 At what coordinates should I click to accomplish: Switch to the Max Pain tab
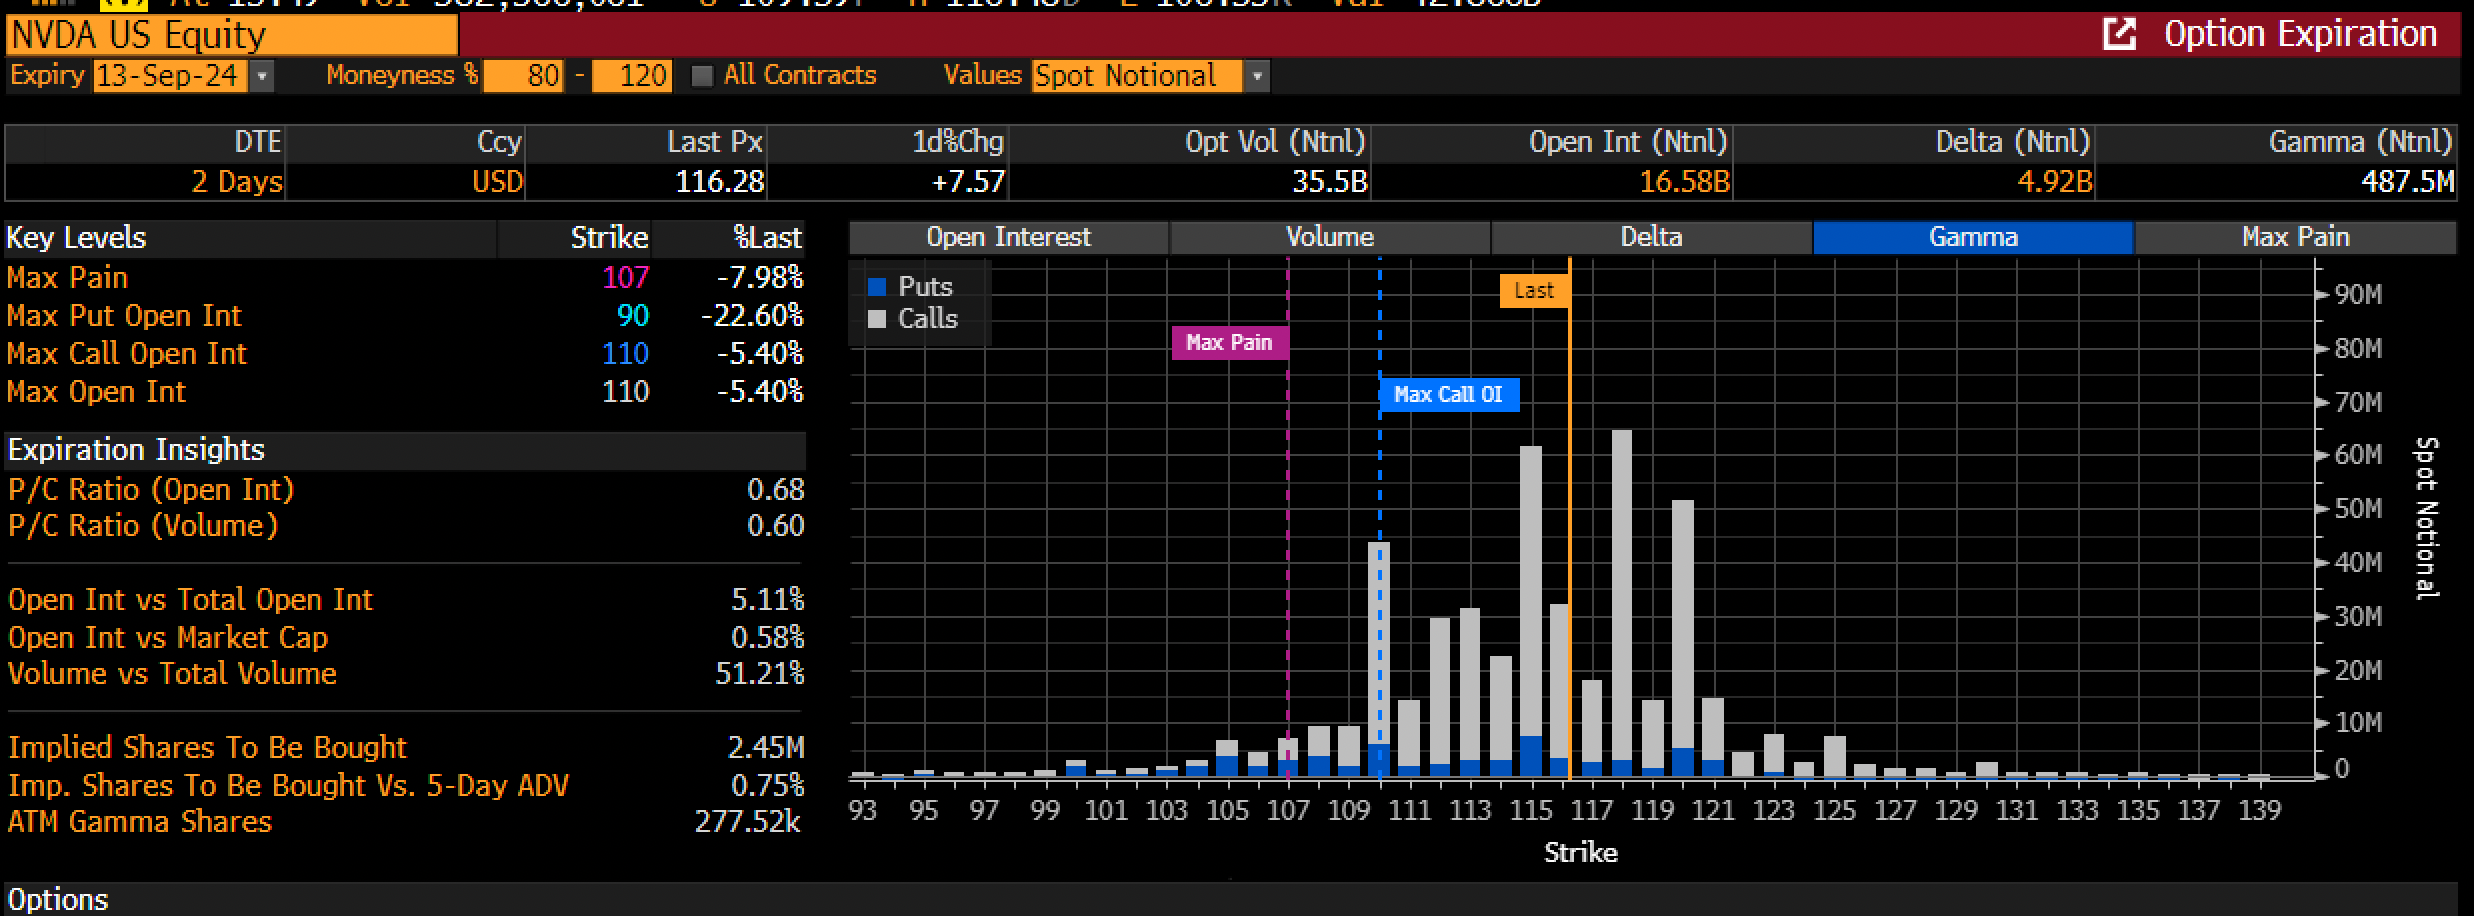tap(2295, 237)
